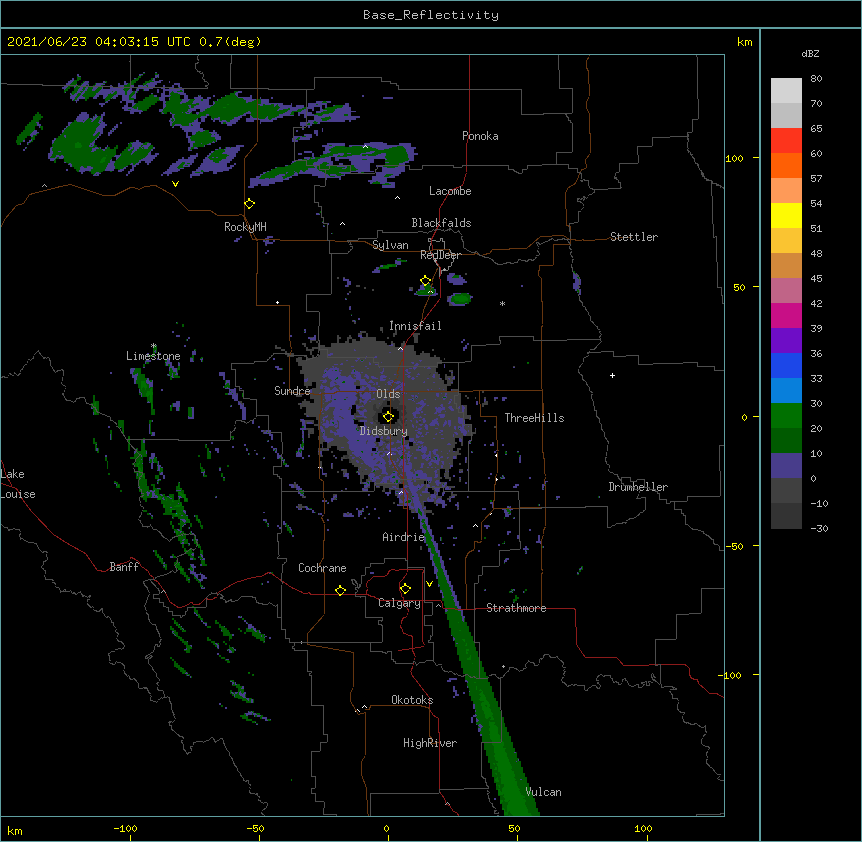Click the -100 tick on horizontal km axis

(125, 828)
